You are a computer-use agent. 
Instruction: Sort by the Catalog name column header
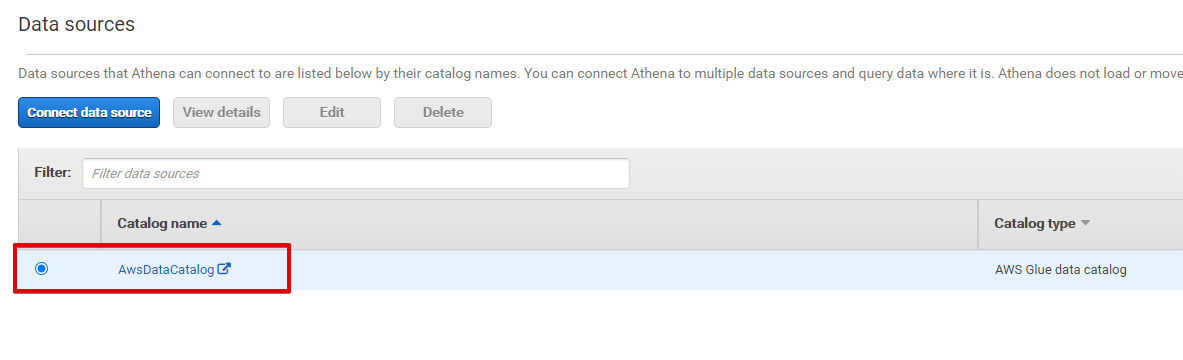161,223
